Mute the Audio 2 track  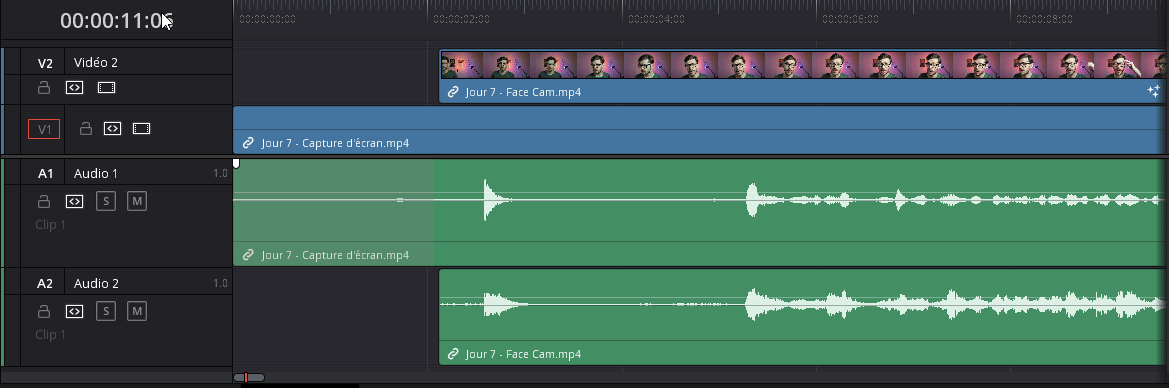(136, 311)
